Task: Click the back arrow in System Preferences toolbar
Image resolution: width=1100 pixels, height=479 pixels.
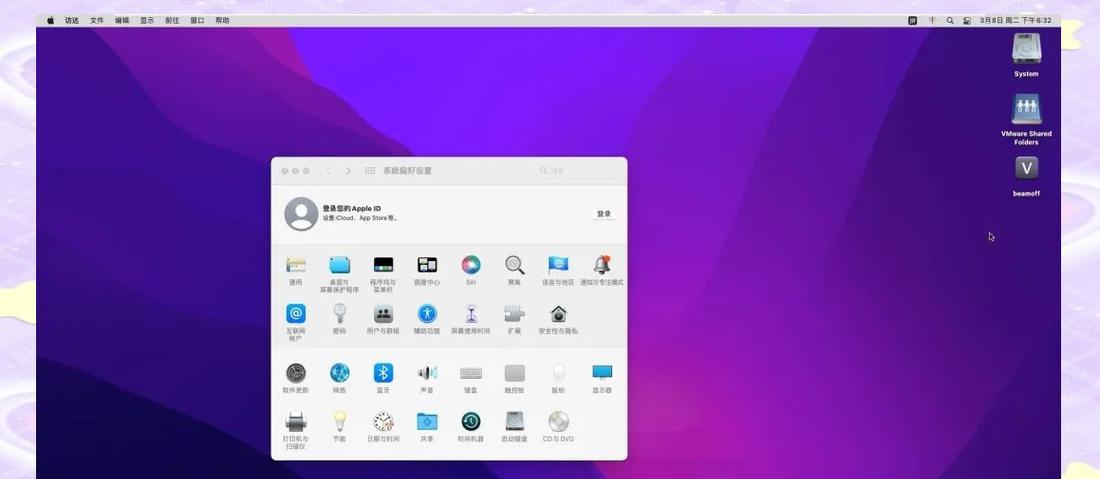Action: click(x=328, y=171)
